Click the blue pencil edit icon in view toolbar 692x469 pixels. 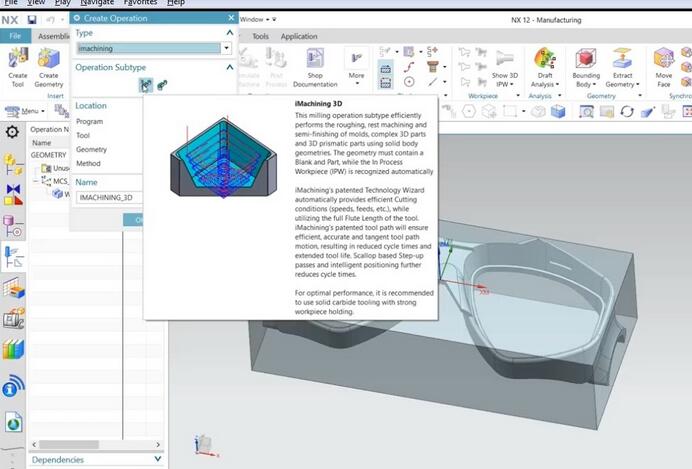[x=647, y=111]
